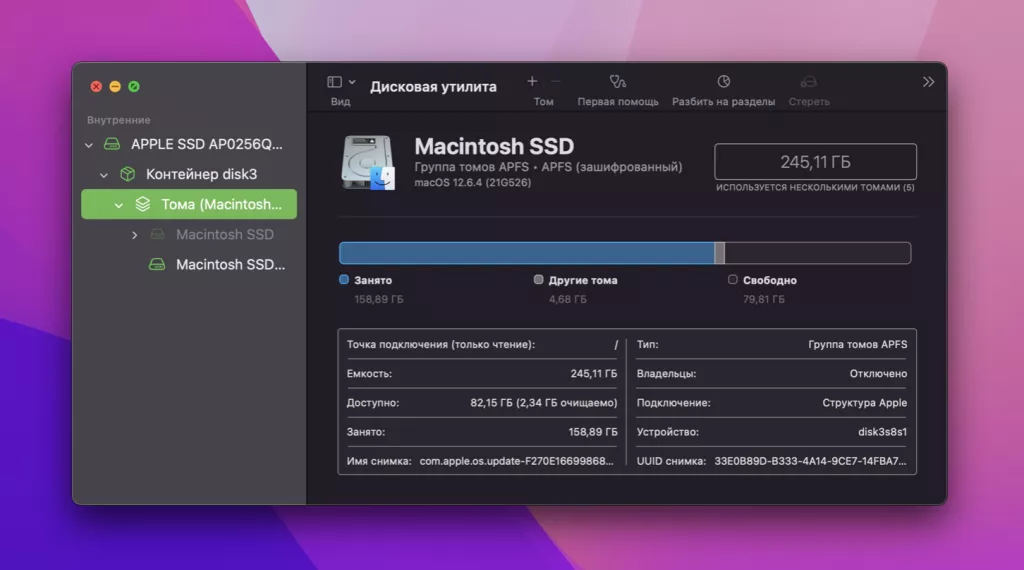The image size is (1024, 570).
Task: Open the sidebar View icon
Action: 334,82
